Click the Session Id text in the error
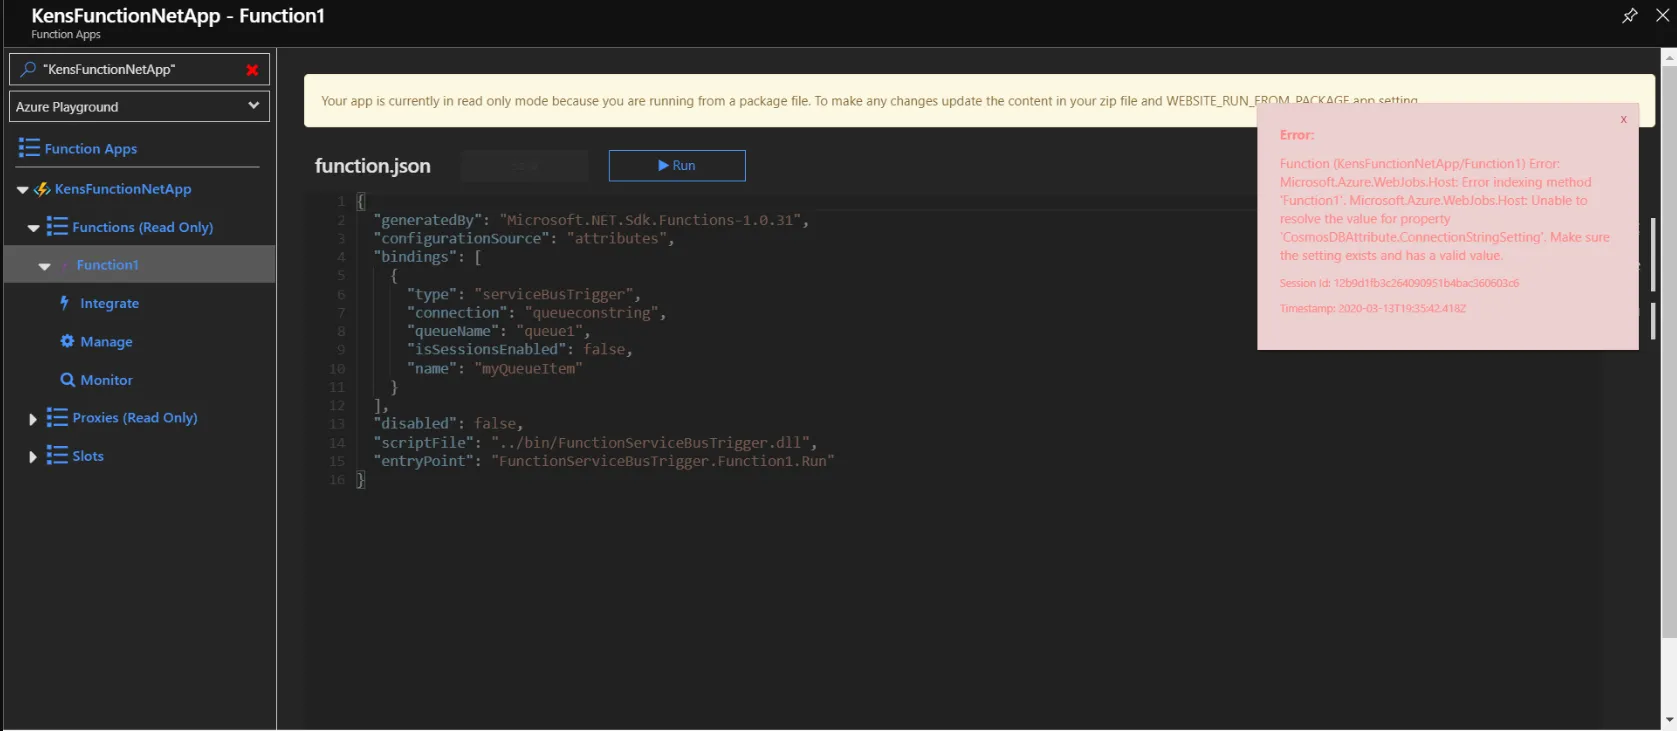 (1399, 283)
